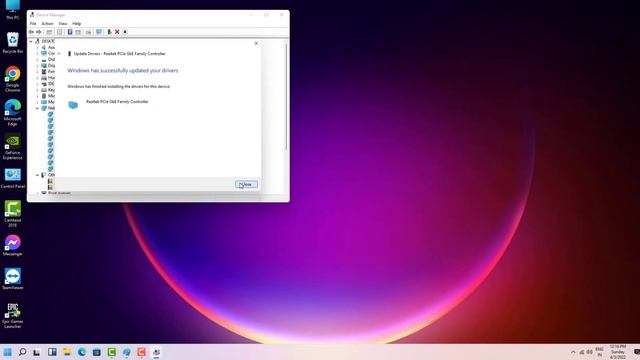Click the red X Uninstall device toolbar icon

117,32
